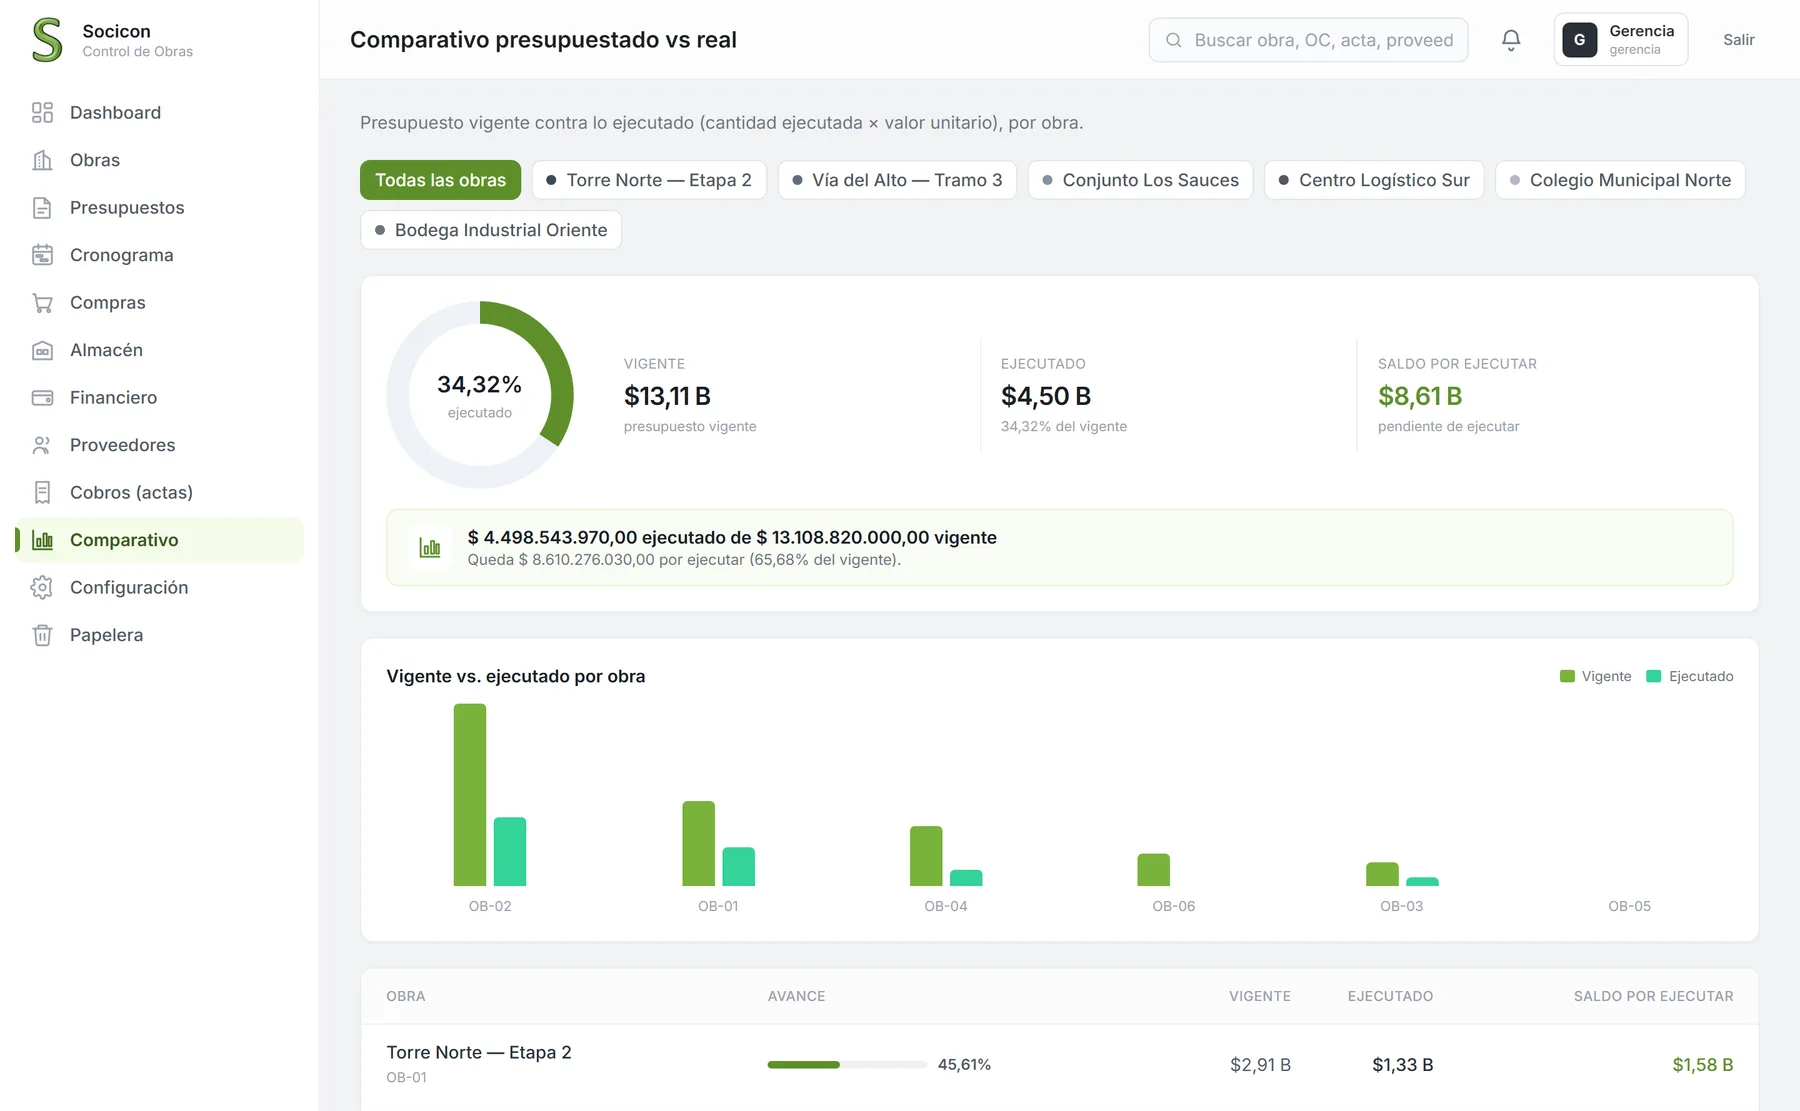
Task: Click the OB-01 Vigente bar
Action: pyautogui.click(x=699, y=844)
